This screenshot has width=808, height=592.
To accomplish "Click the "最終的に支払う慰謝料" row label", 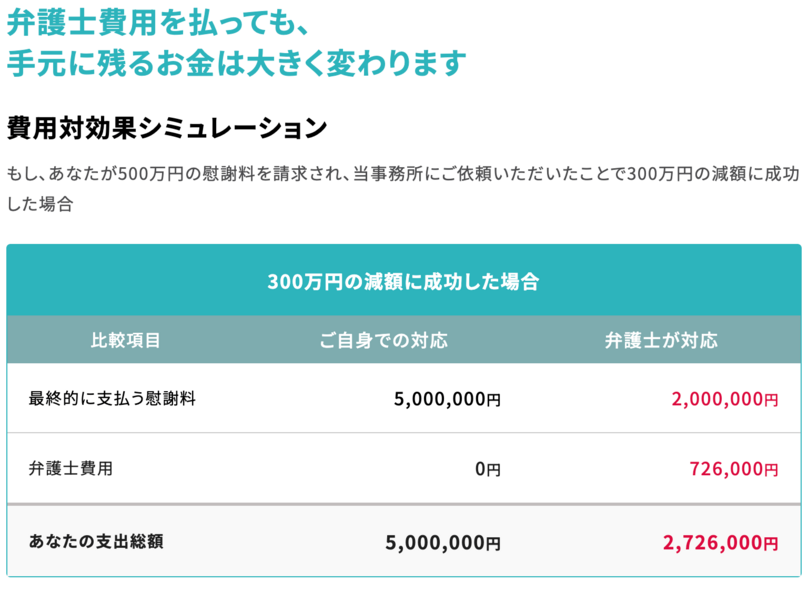I will click(x=112, y=398).
